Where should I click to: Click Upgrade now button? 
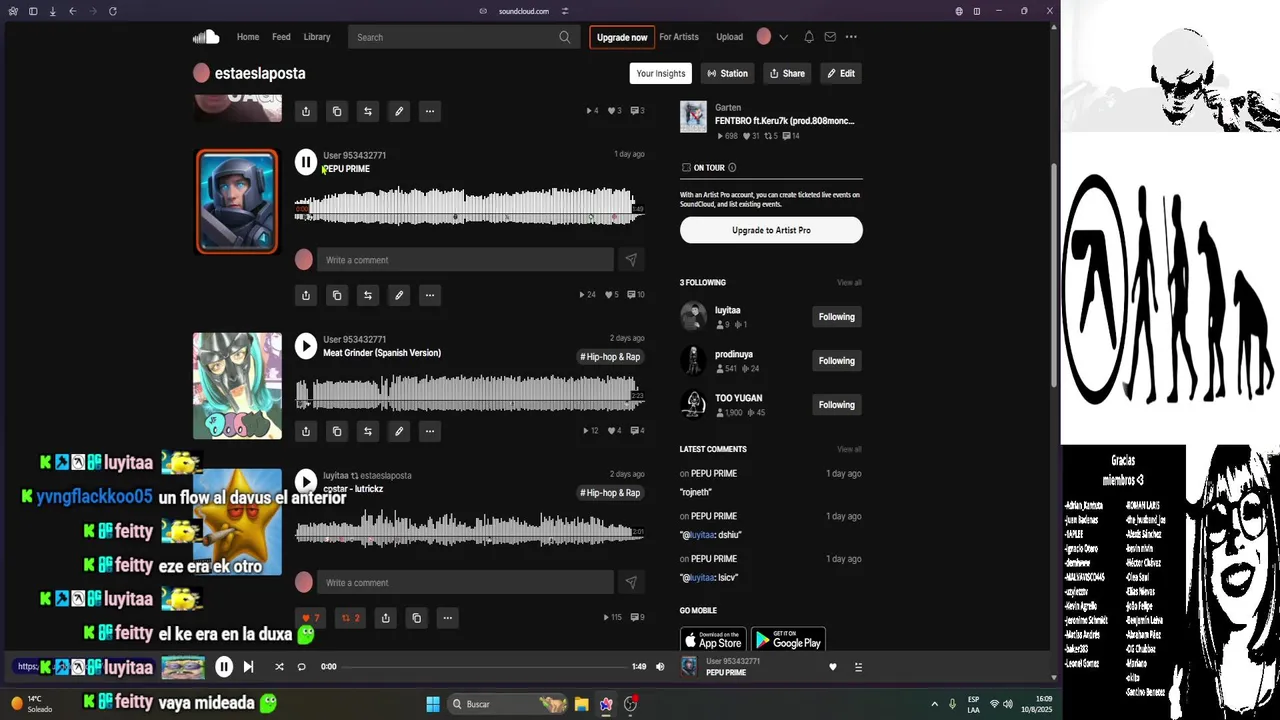622,37
